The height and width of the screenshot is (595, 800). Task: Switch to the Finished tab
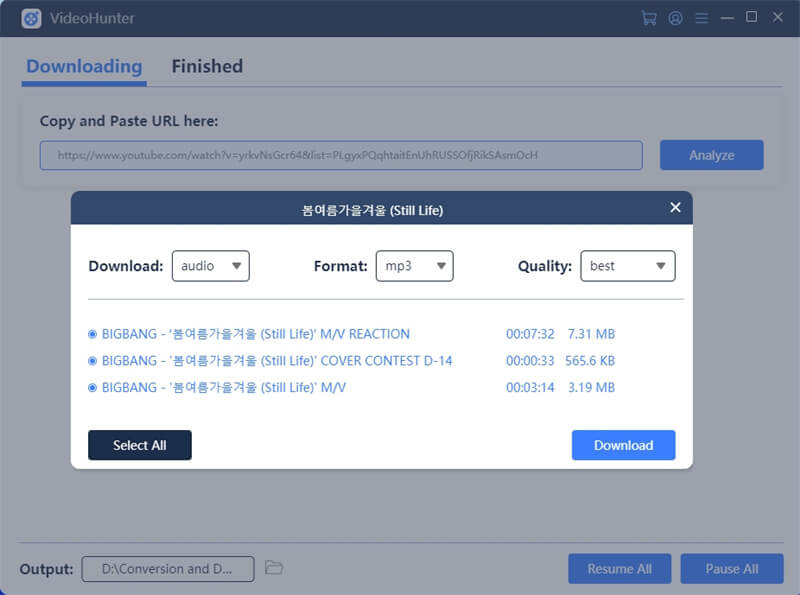pyautogui.click(x=207, y=66)
